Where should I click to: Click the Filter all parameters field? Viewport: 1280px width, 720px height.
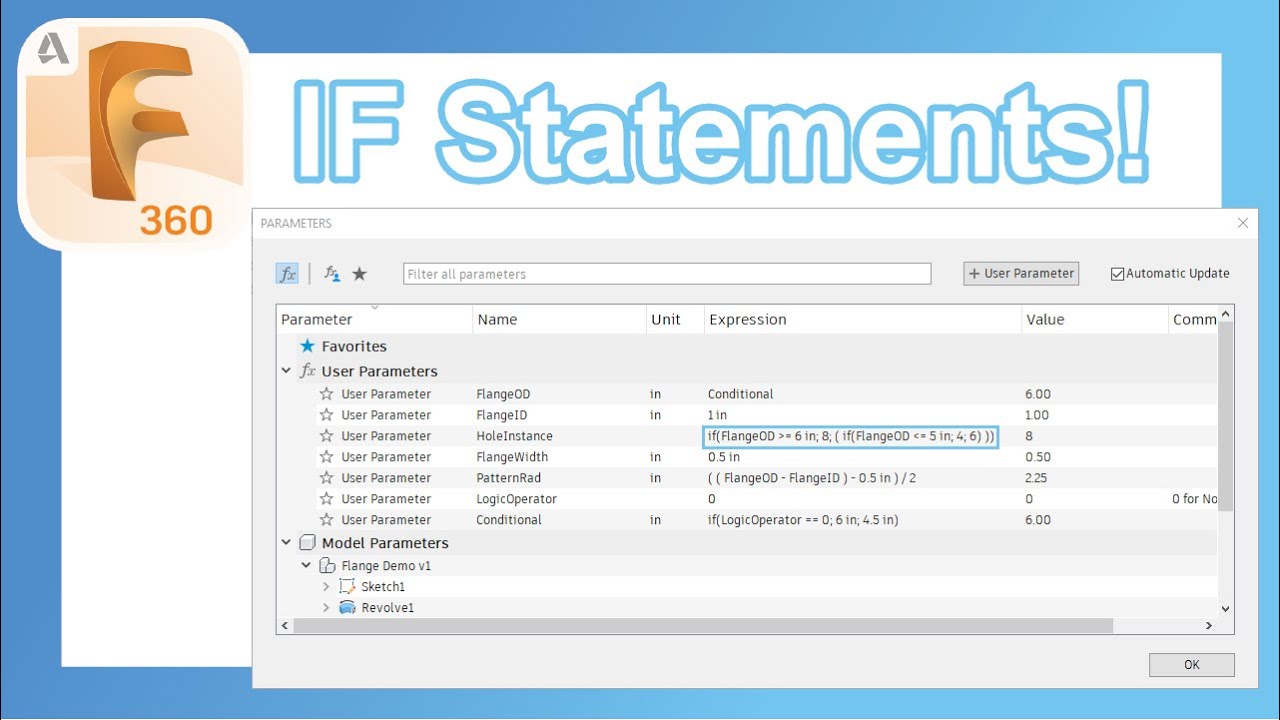pyautogui.click(x=667, y=274)
